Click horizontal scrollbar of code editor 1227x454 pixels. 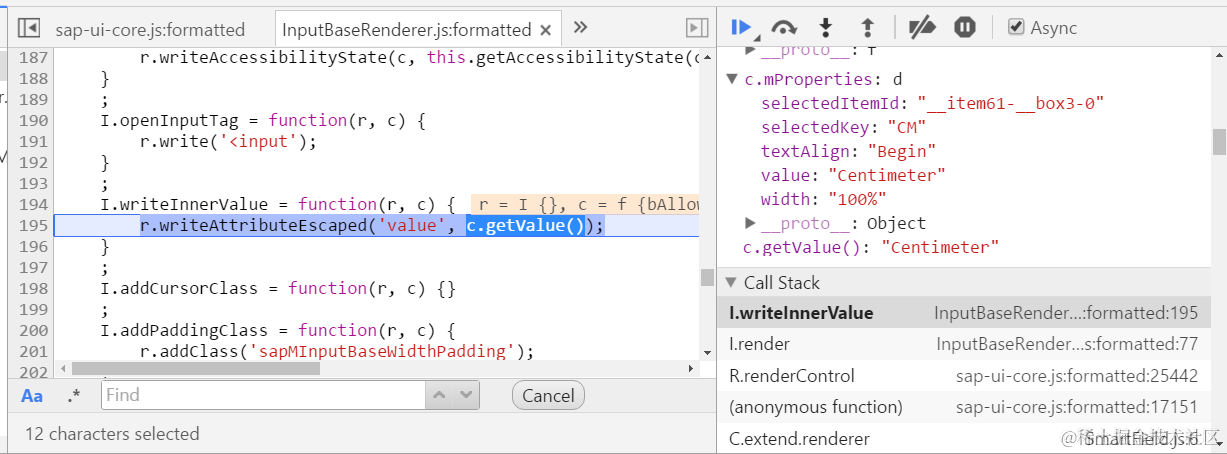coord(195,368)
